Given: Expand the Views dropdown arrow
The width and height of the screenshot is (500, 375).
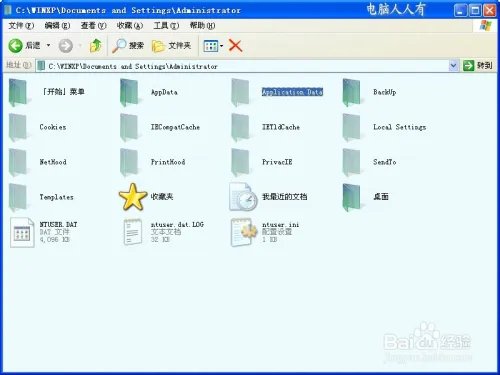Looking at the screenshot, I should (x=221, y=46).
